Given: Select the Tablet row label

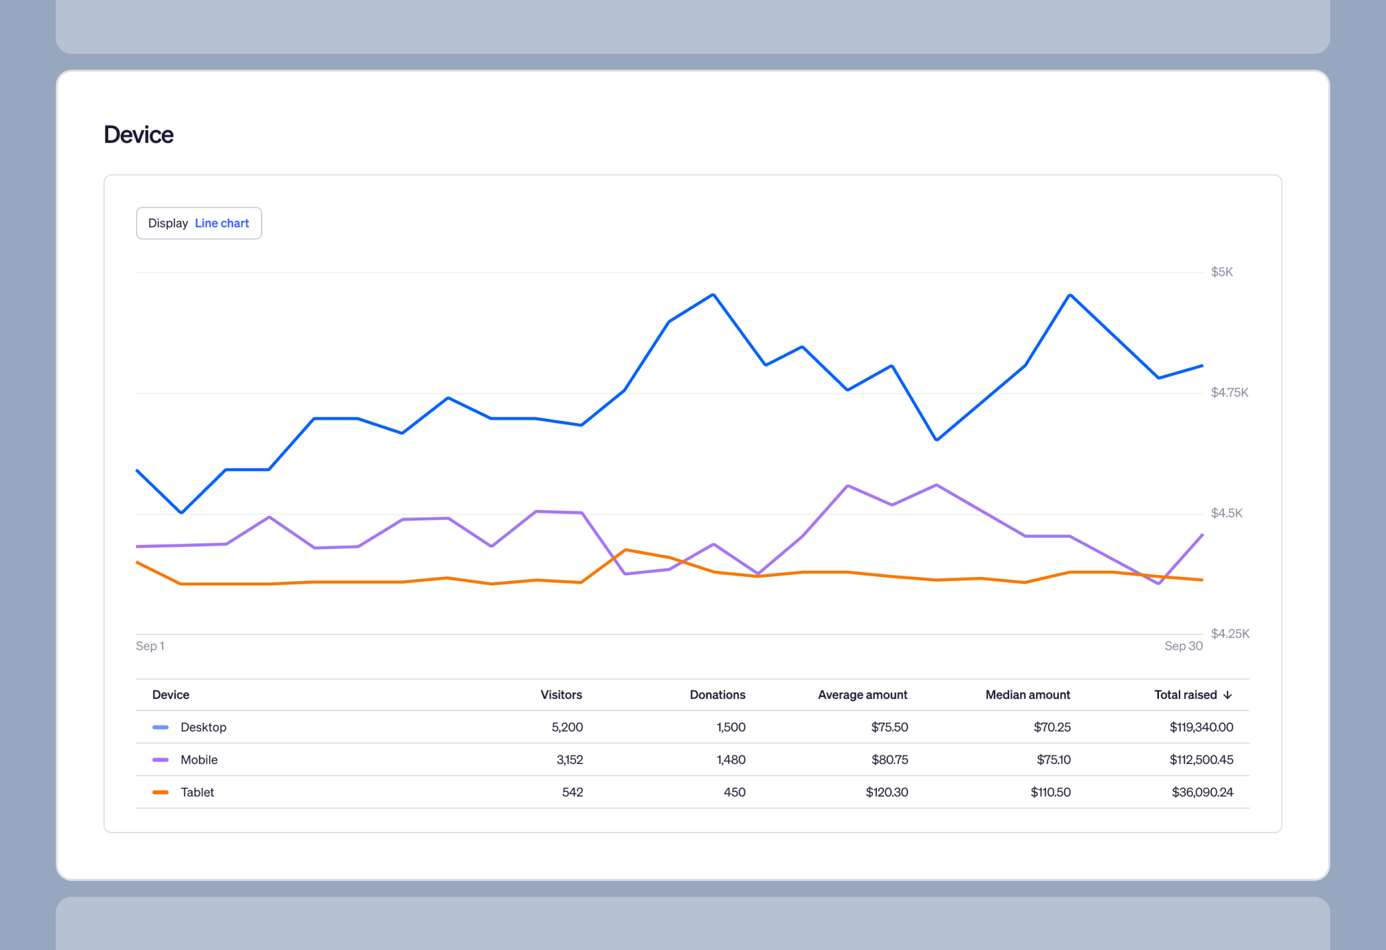Looking at the screenshot, I should click(x=197, y=792).
